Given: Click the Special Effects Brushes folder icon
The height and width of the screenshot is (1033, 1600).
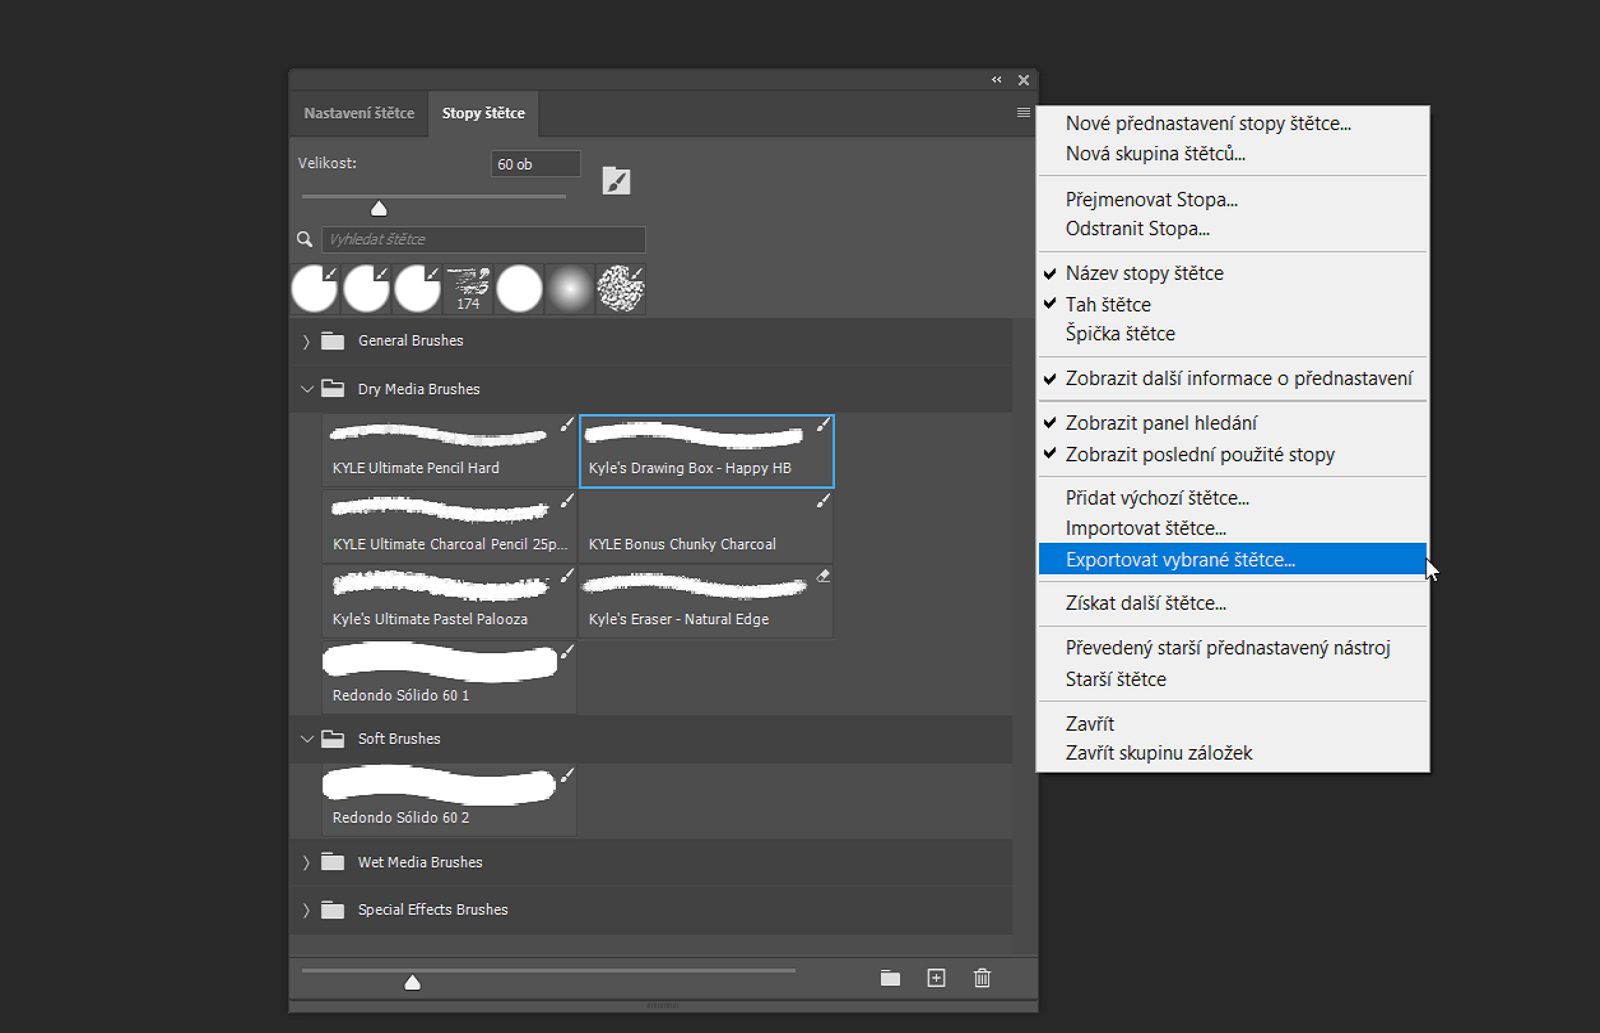Looking at the screenshot, I should coord(333,910).
